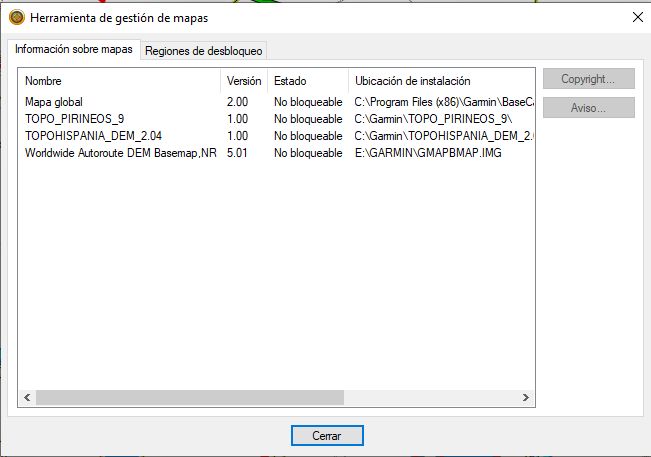Switch to Información sobre mapas tab
Image resolution: width=651 pixels, height=457 pixels.
(74, 49)
